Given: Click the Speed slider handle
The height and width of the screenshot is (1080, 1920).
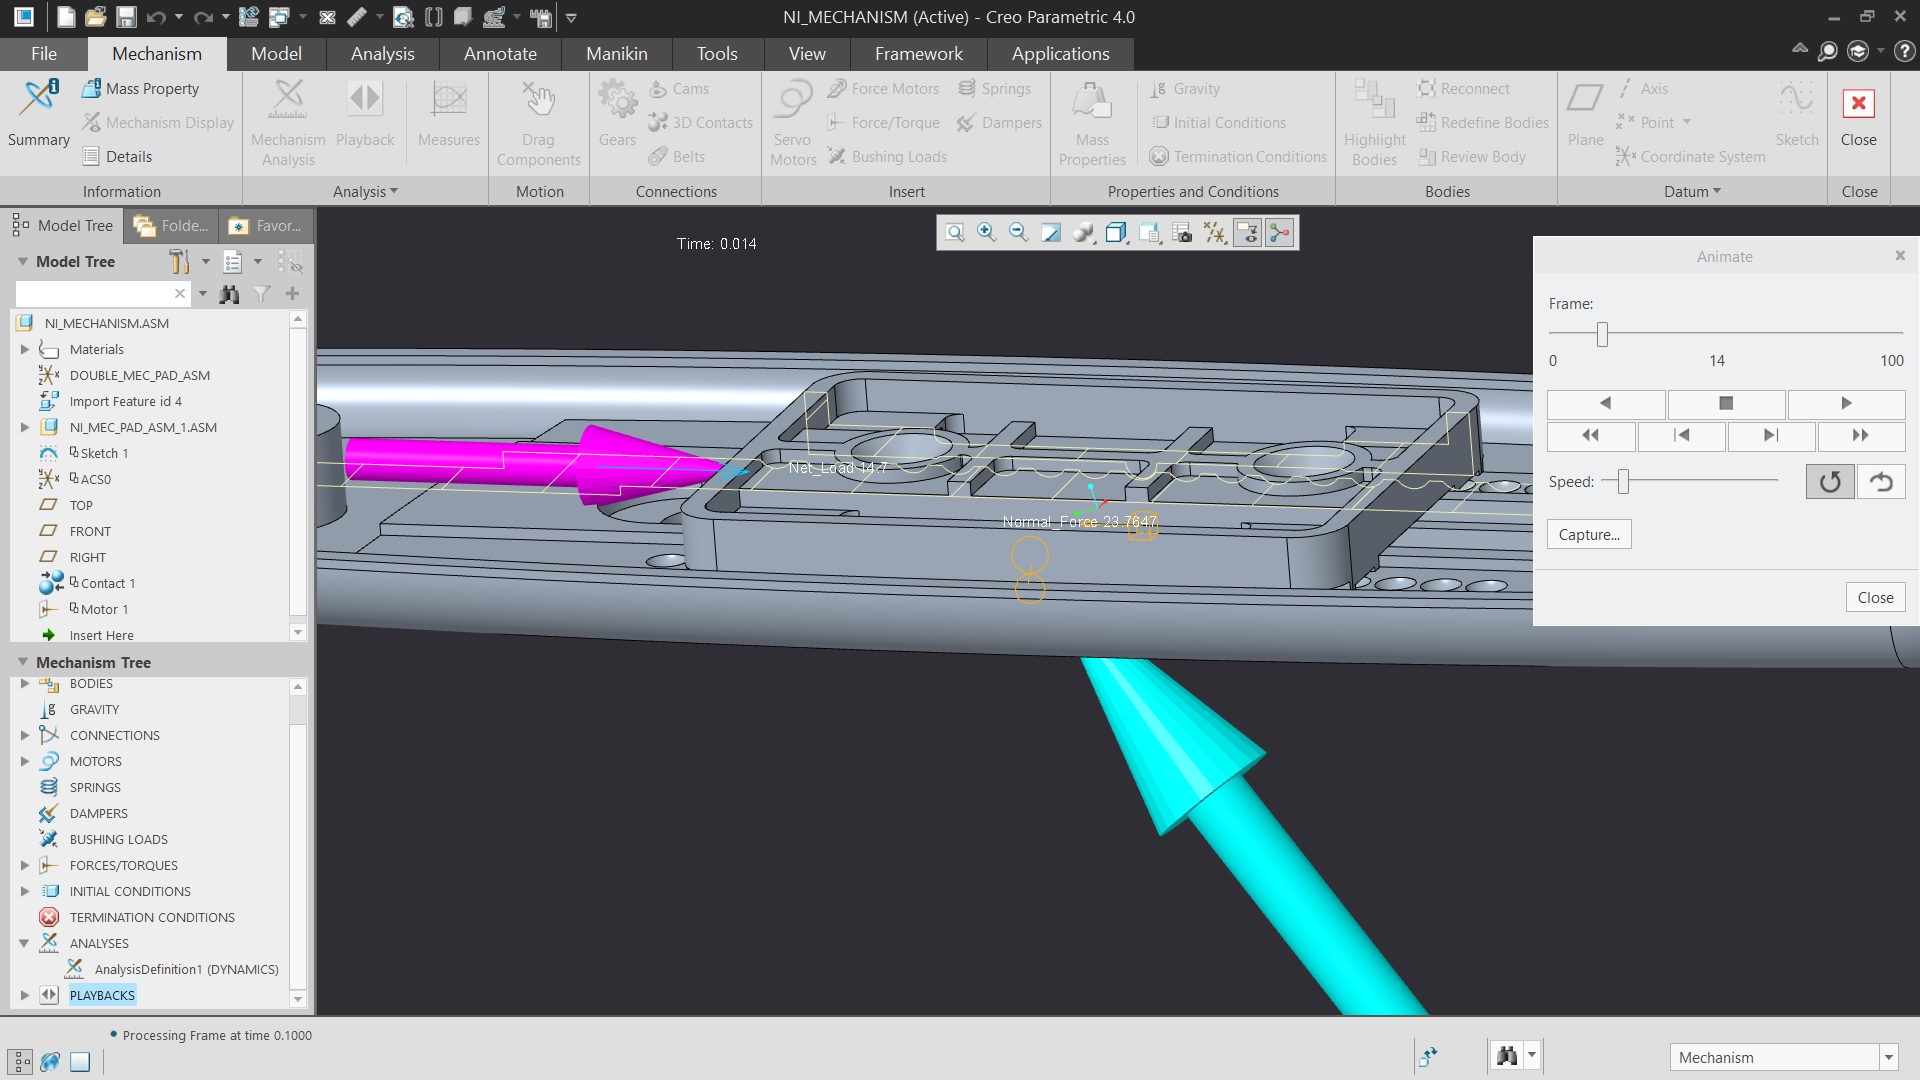Looking at the screenshot, I should click(1623, 482).
